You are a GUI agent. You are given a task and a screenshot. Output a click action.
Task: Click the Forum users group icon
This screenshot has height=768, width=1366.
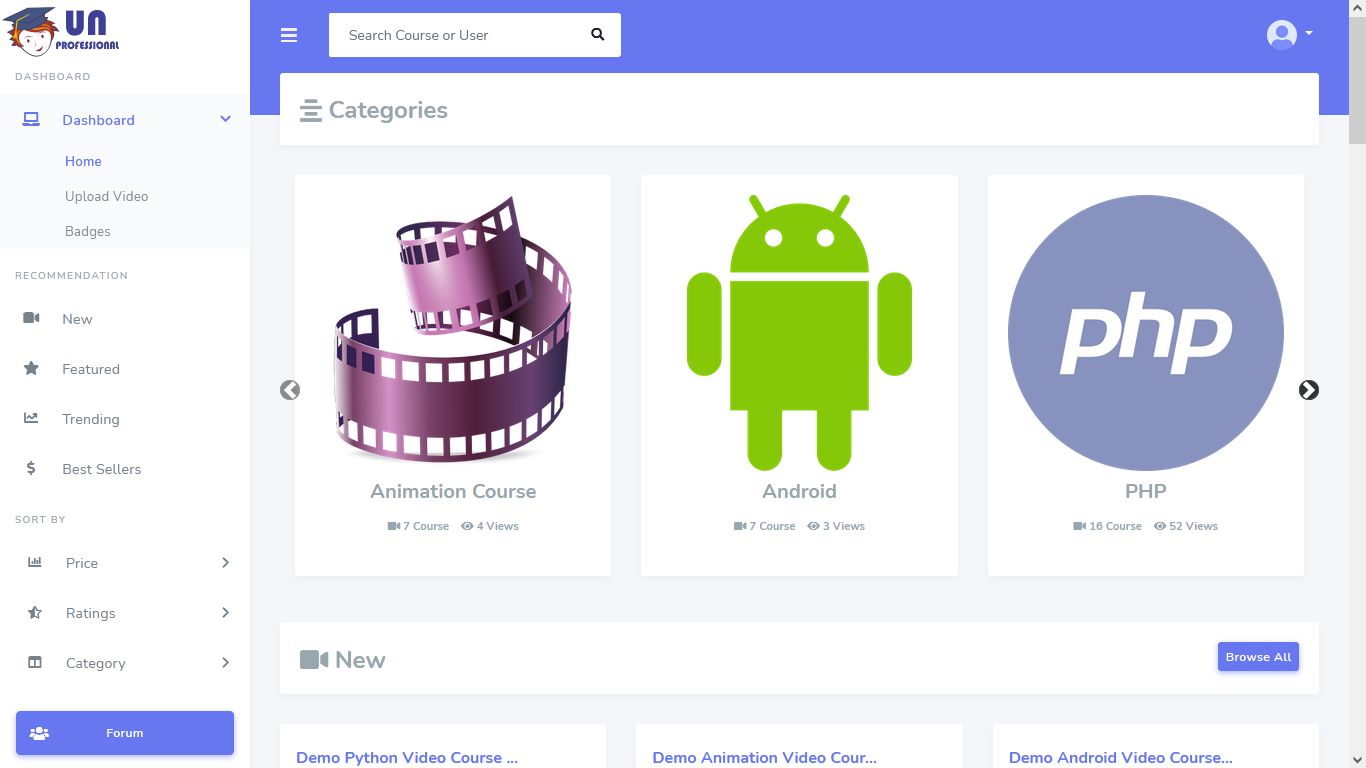pyautogui.click(x=40, y=733)
